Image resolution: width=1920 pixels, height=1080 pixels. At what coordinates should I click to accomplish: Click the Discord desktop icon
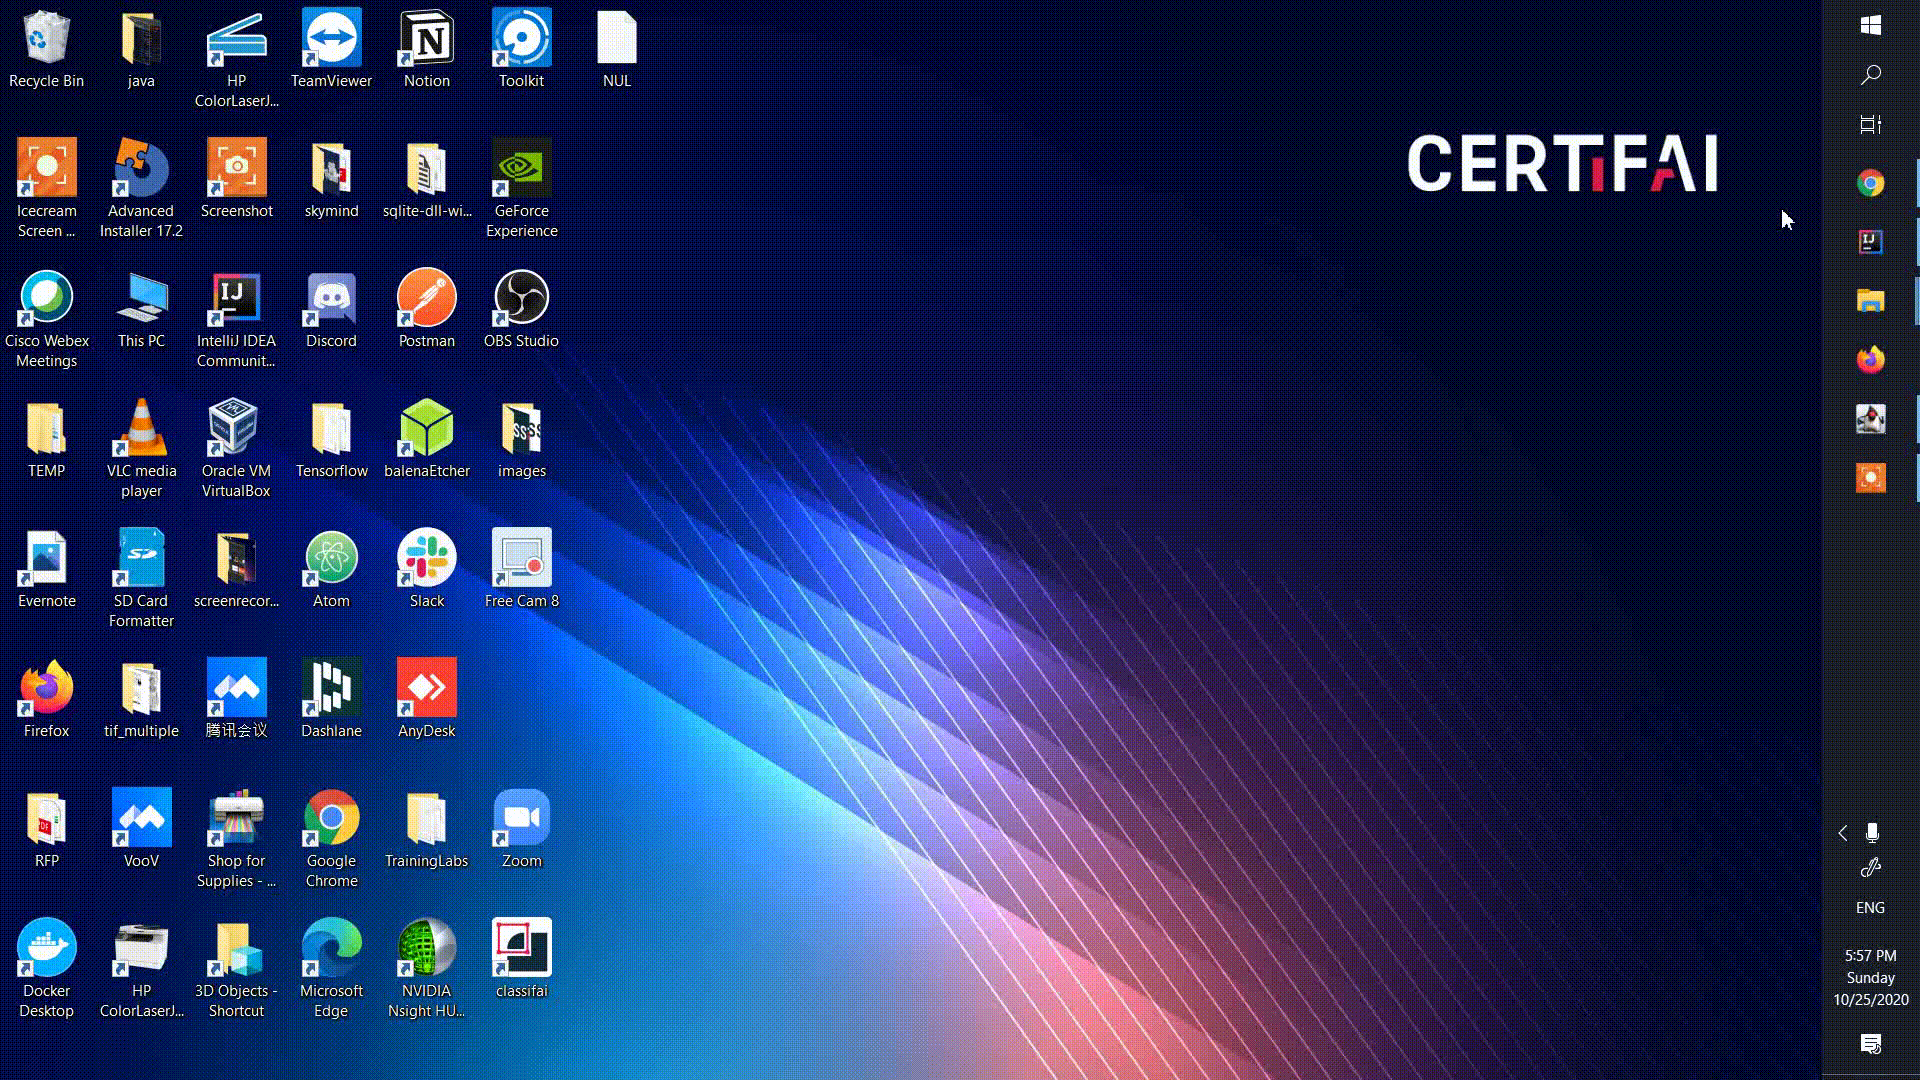coord(331,299)
